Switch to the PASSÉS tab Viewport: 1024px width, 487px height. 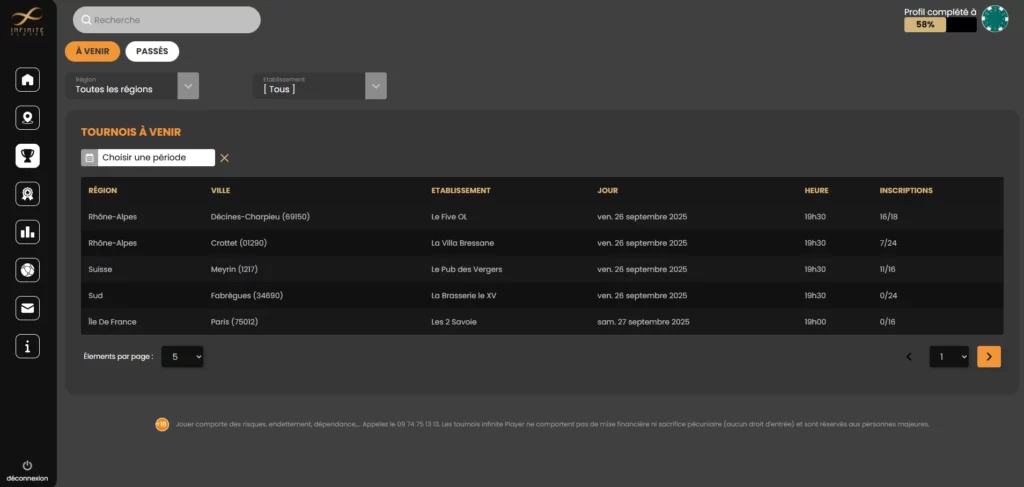point(152,51)
